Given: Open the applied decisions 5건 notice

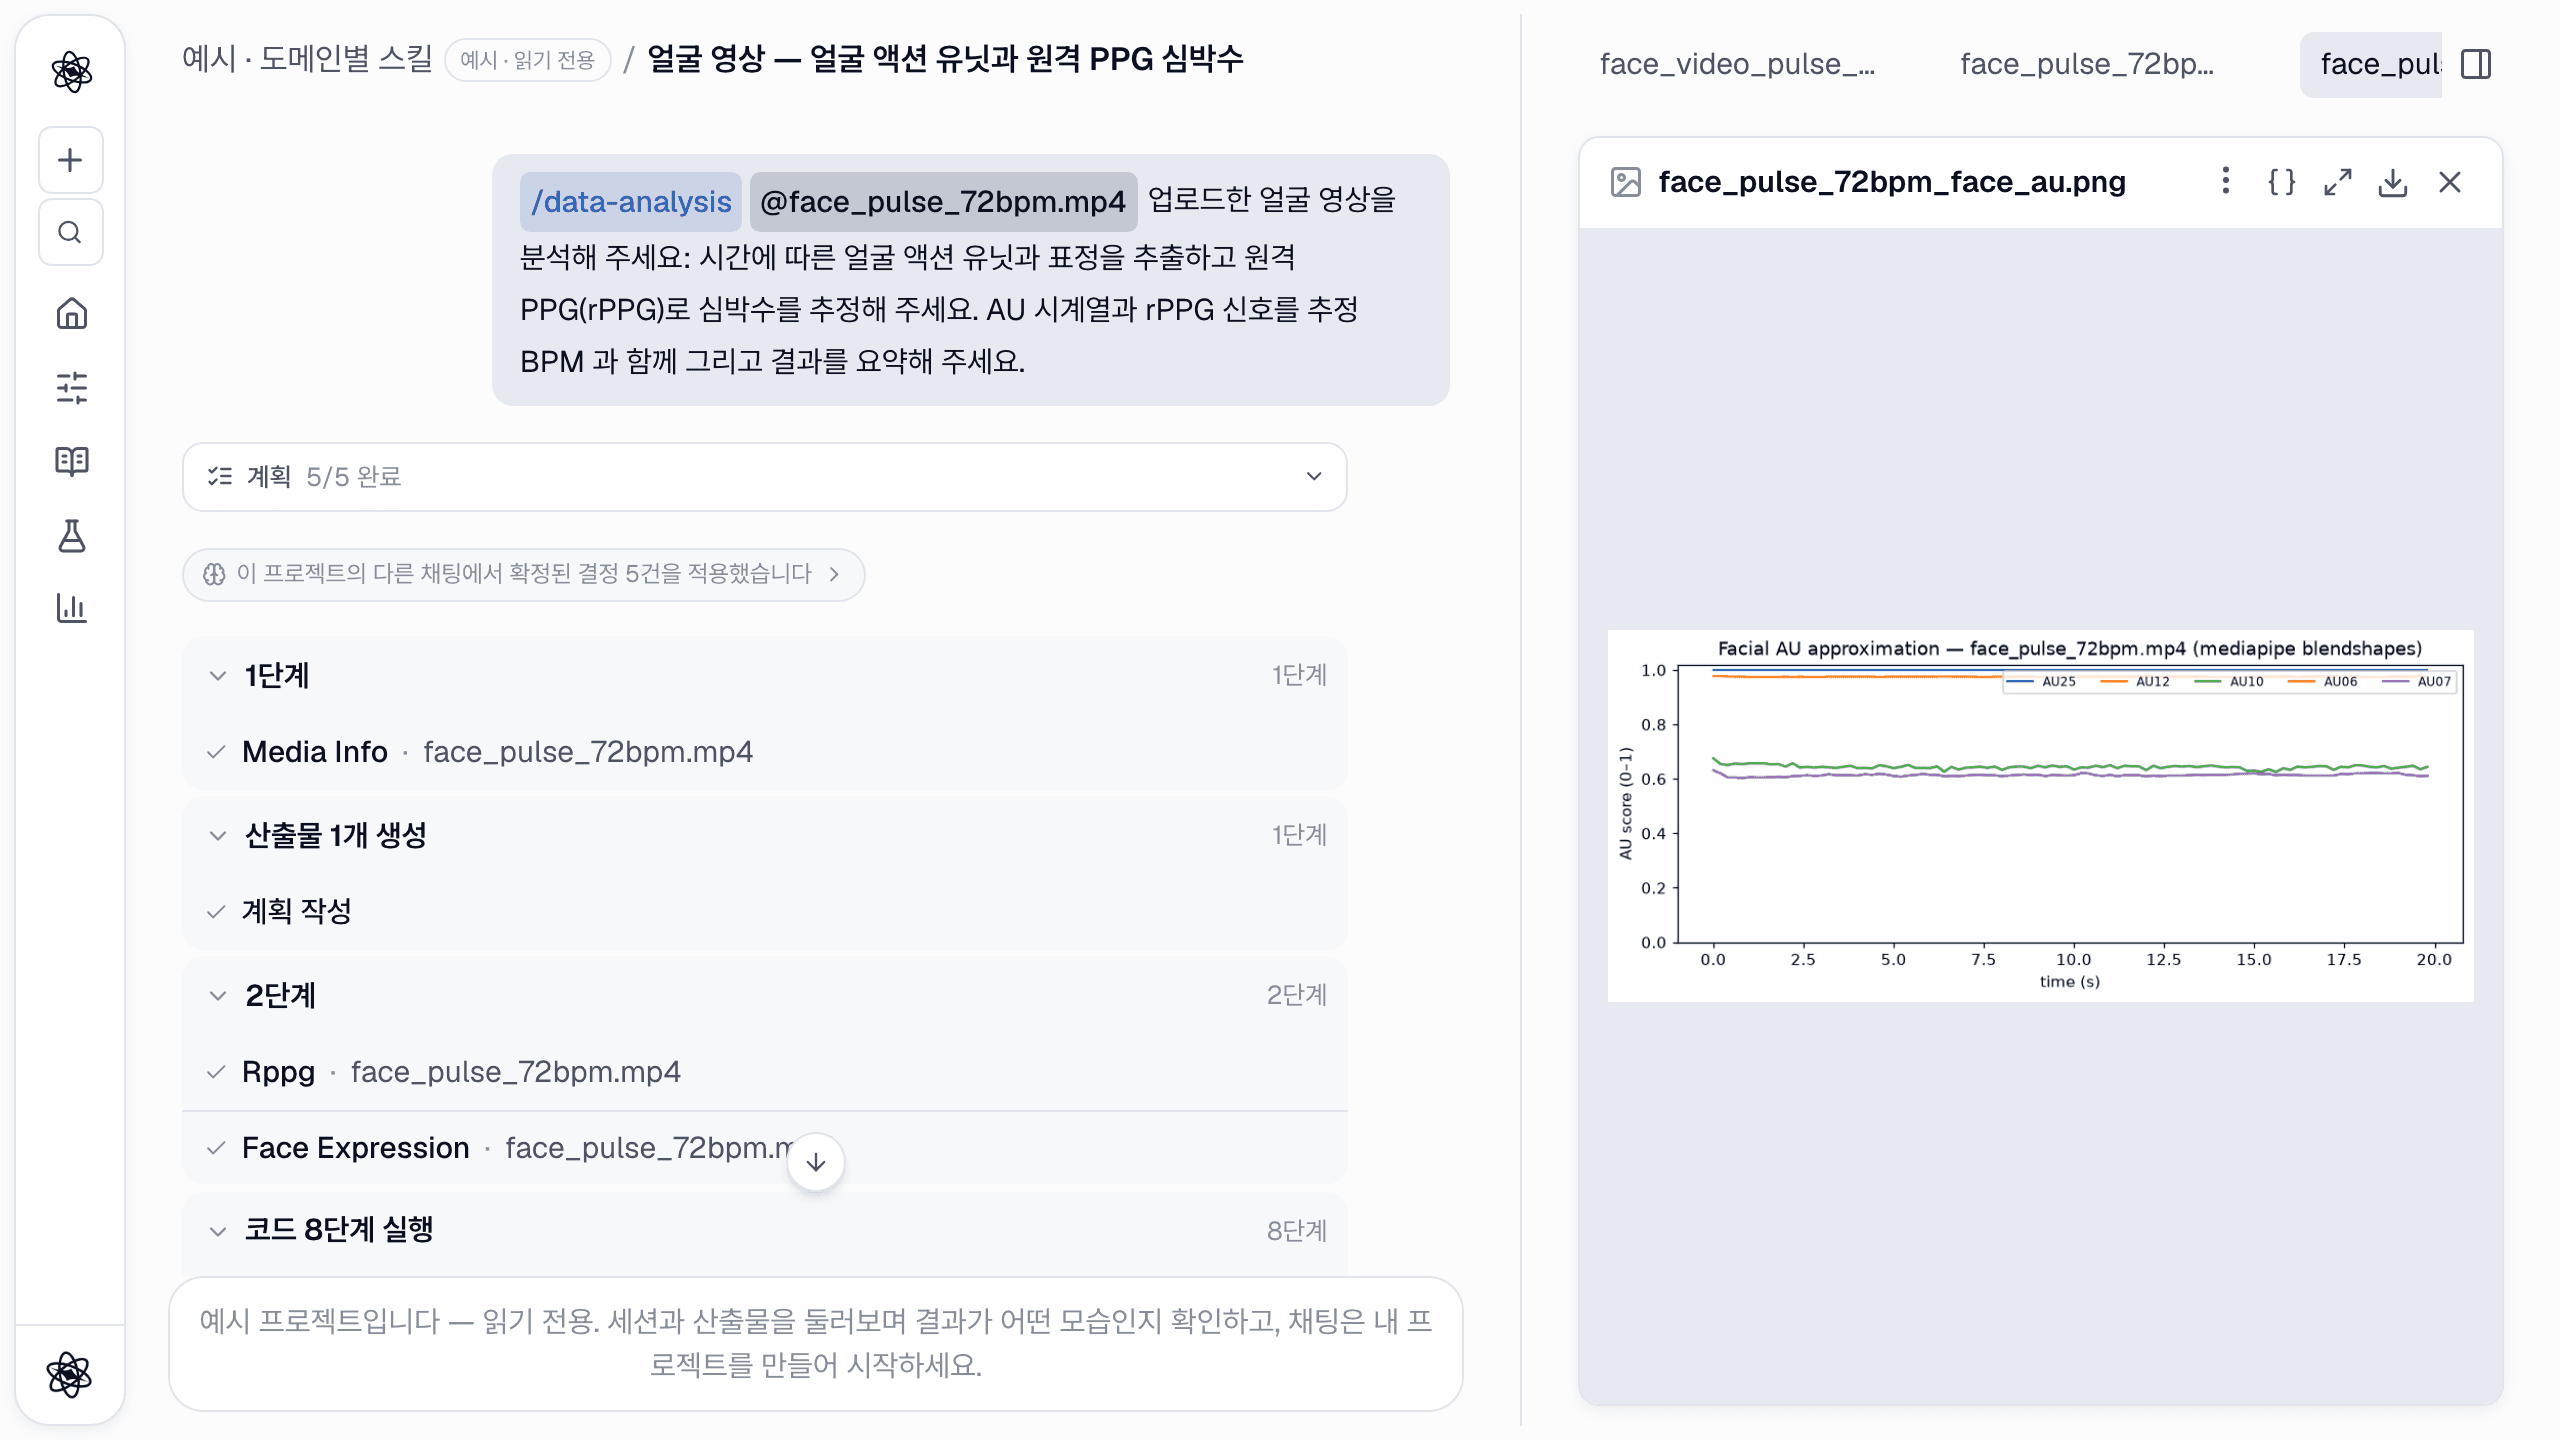Looking at the screenshot, I should pos(523,574).
